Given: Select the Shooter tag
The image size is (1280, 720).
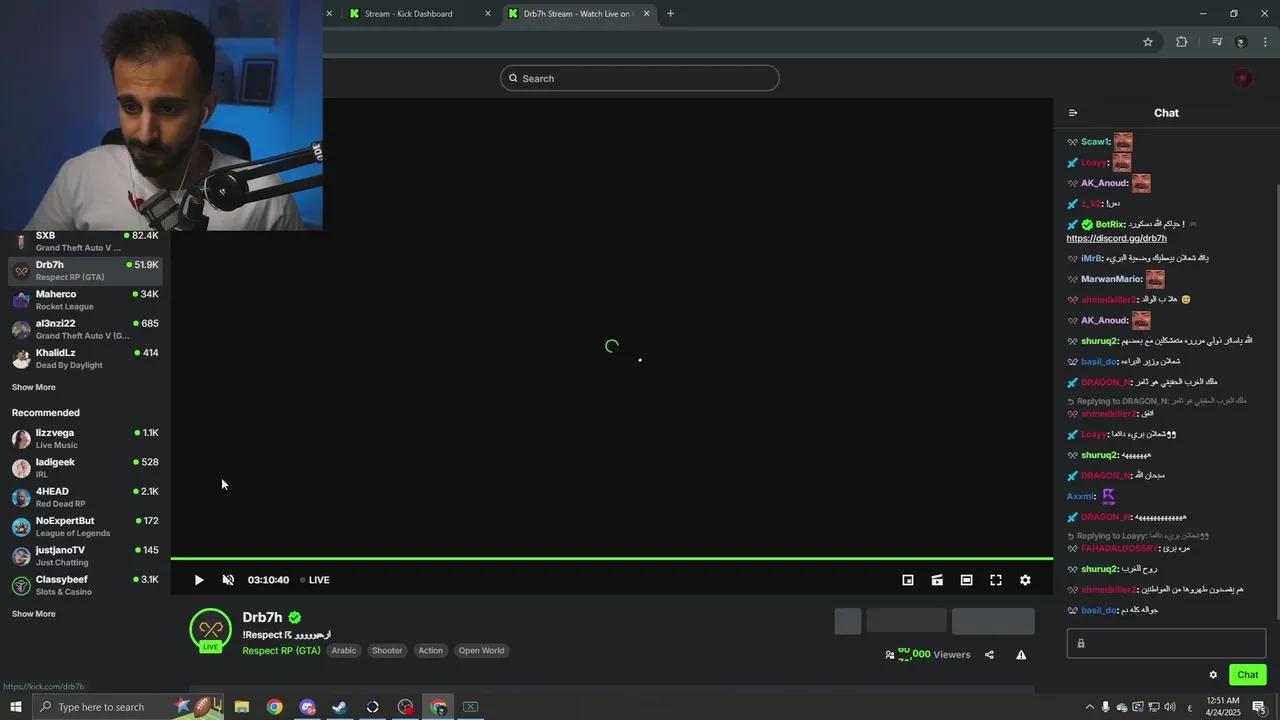Looking at the screenshot, I should tap(387, 651).
